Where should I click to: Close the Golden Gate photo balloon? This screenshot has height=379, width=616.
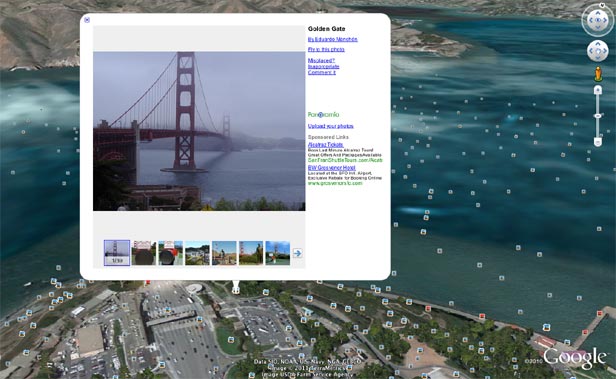pyautogui.click(x=87, y=20)
